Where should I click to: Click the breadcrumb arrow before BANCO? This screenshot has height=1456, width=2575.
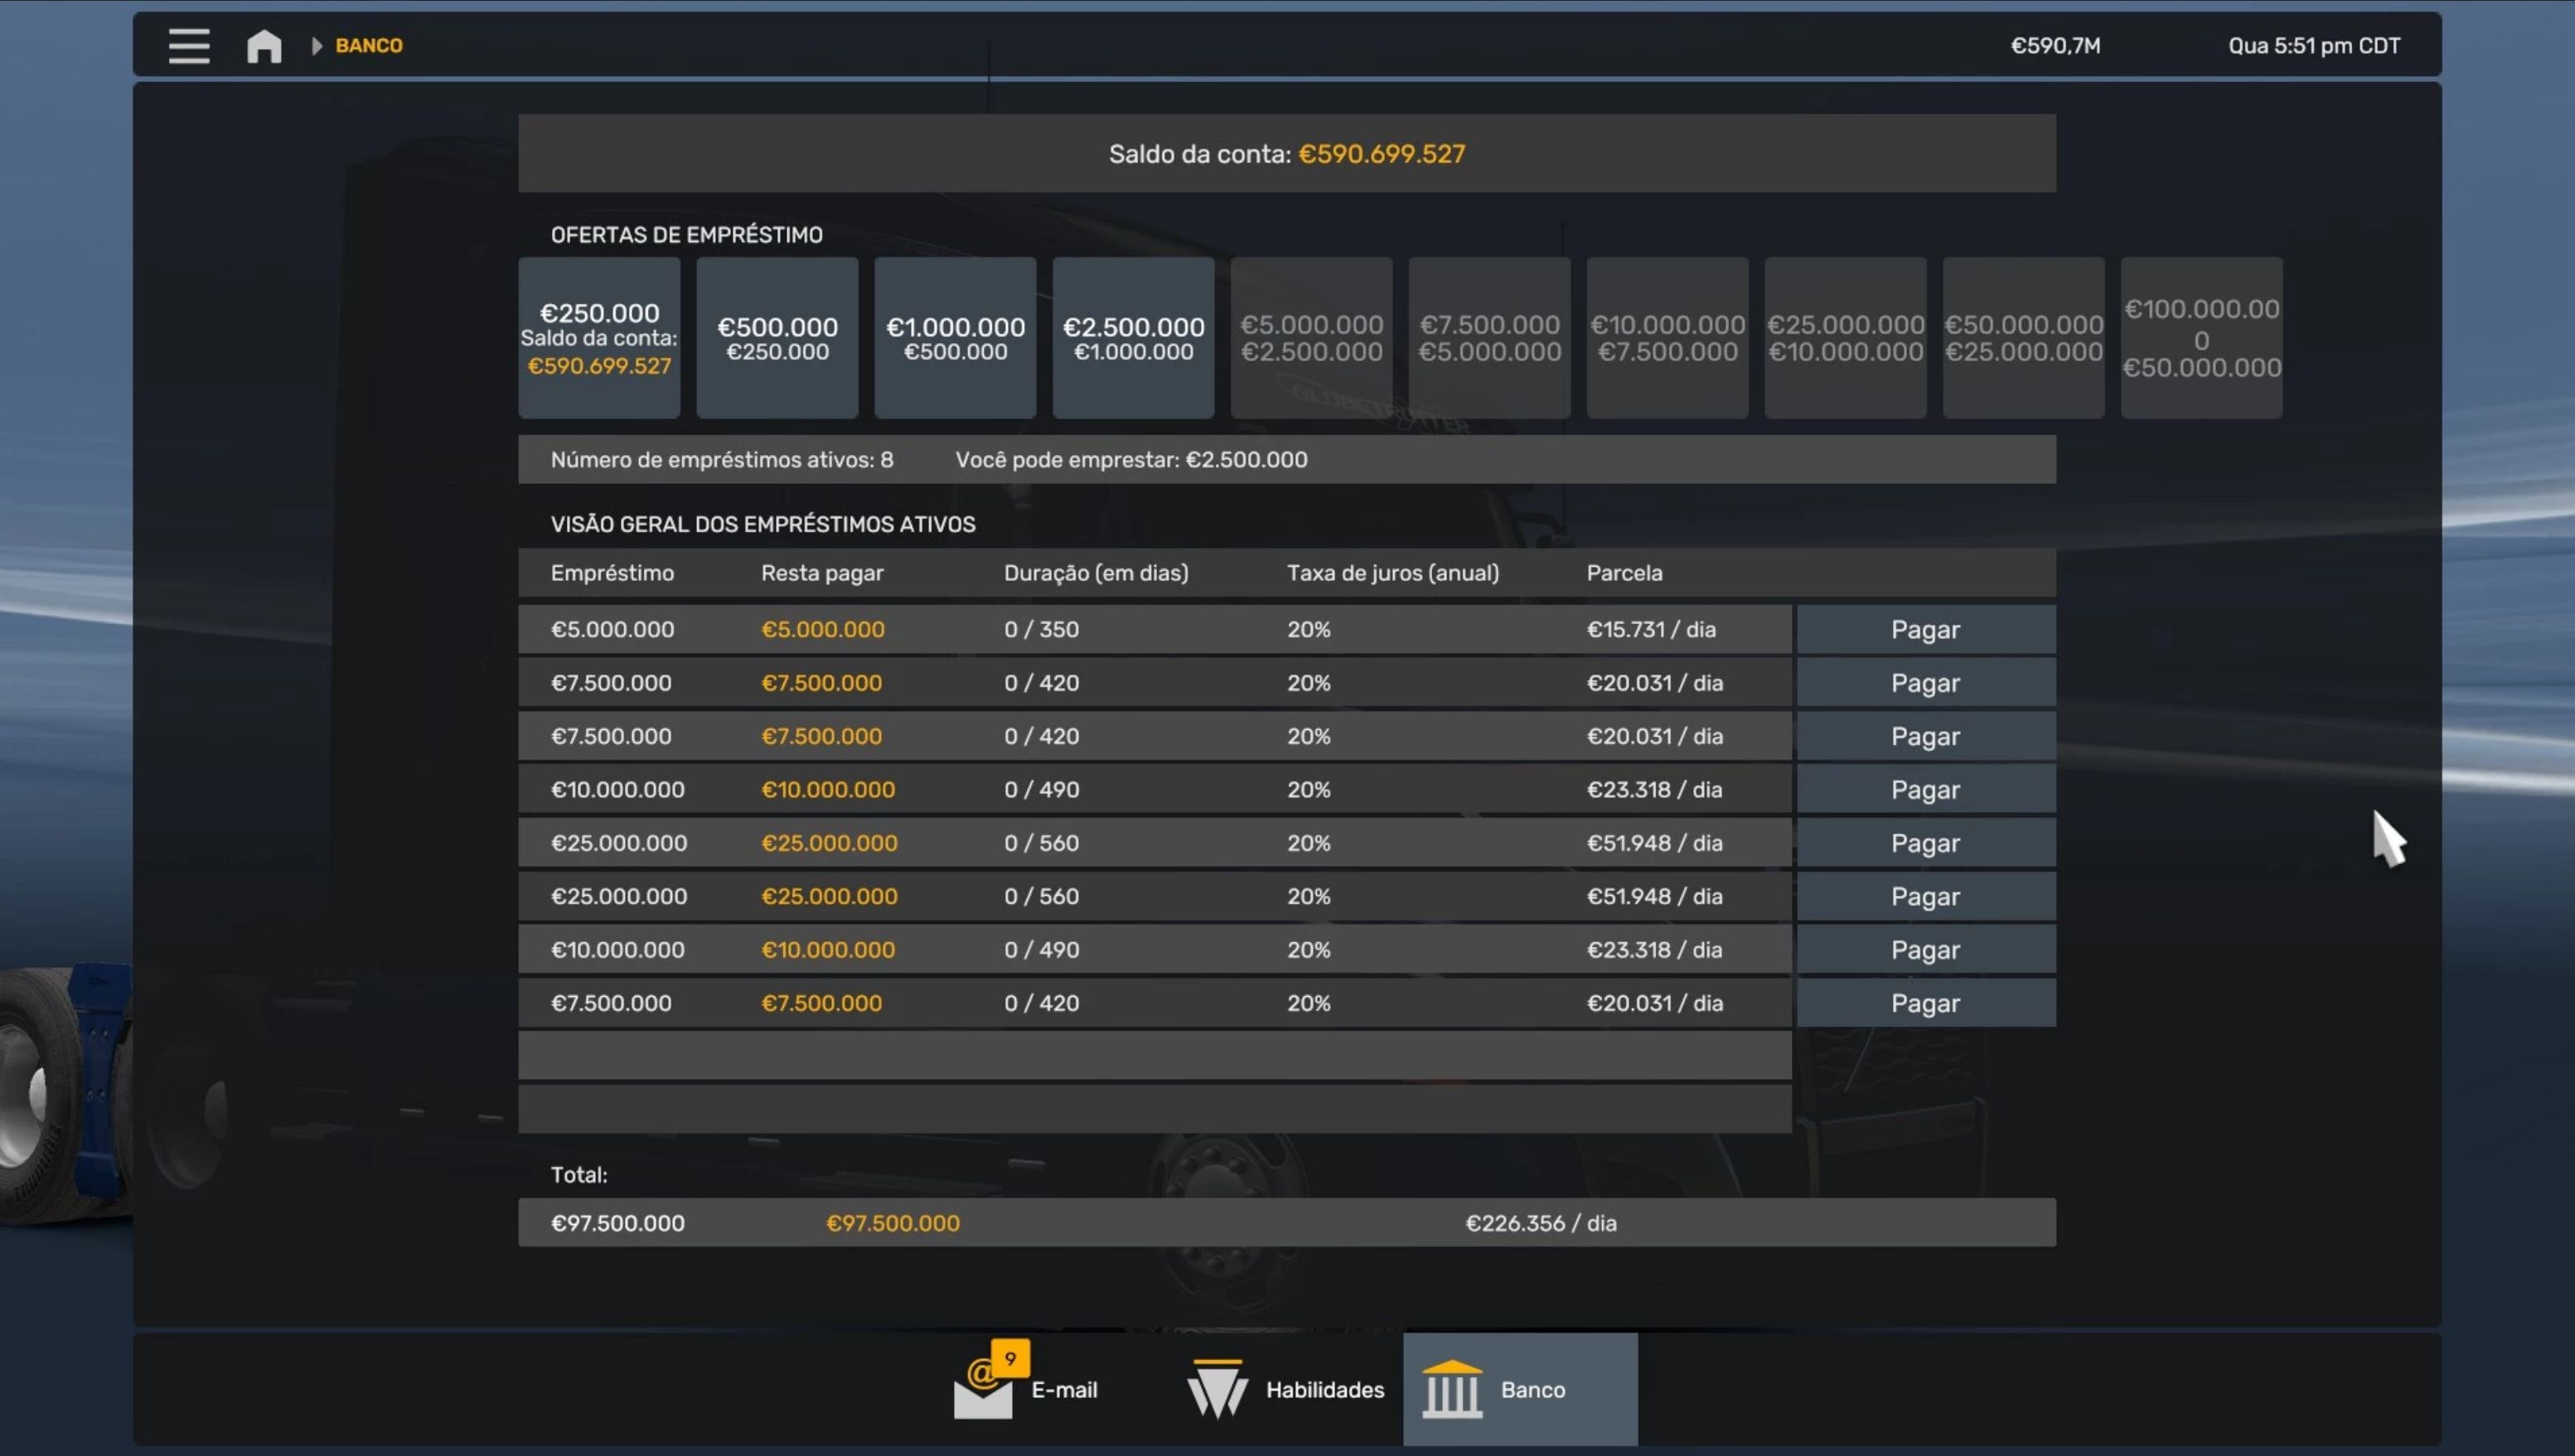(x=316, y=46)
